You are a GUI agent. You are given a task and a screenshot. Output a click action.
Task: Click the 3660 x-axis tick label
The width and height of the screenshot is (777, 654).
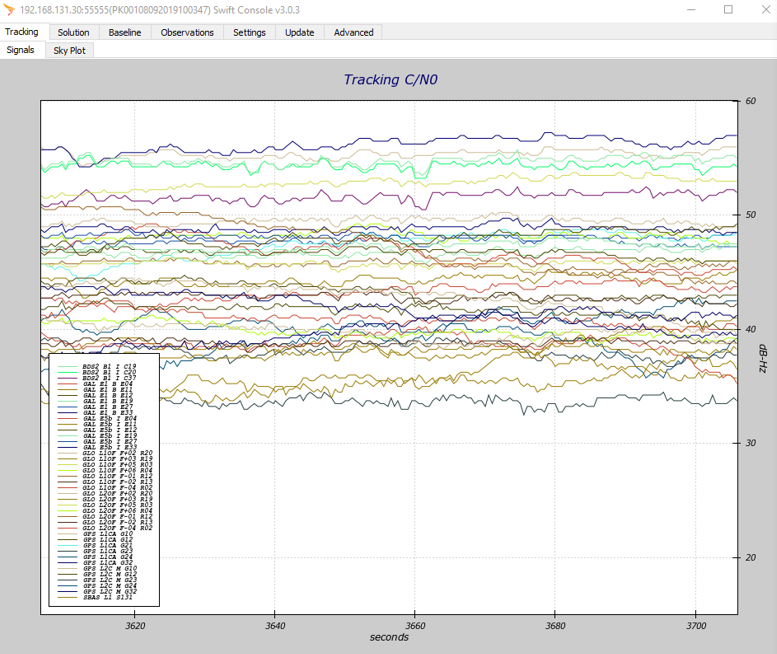415,626
